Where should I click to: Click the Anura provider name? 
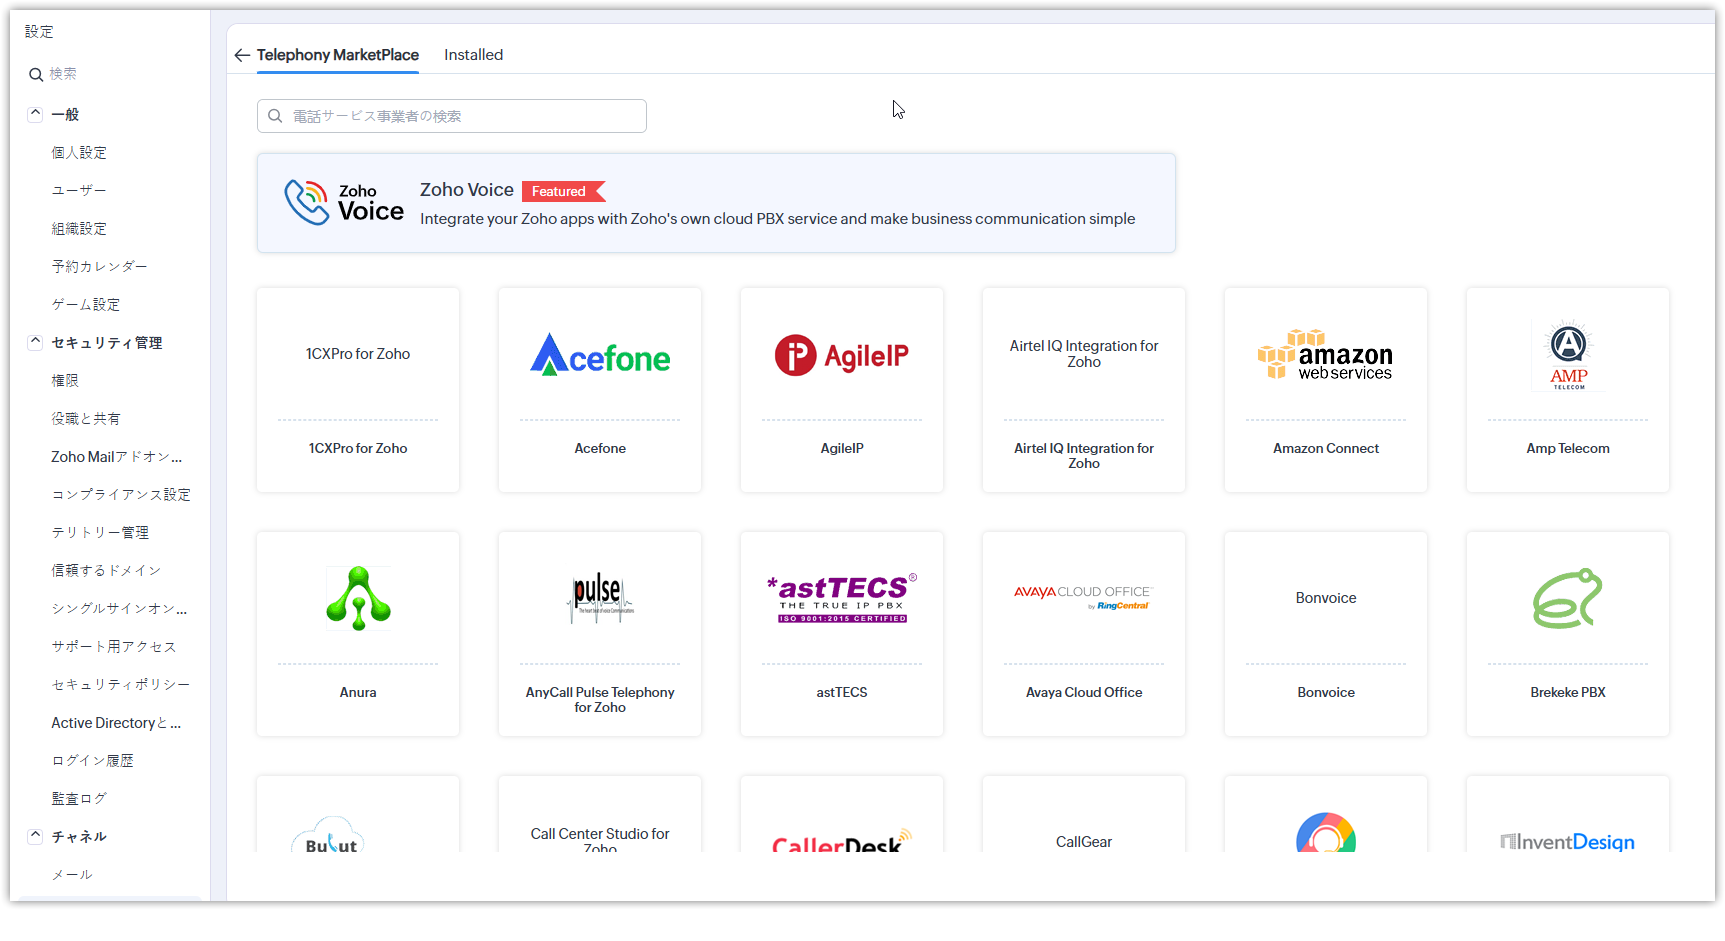click(358, 692)
